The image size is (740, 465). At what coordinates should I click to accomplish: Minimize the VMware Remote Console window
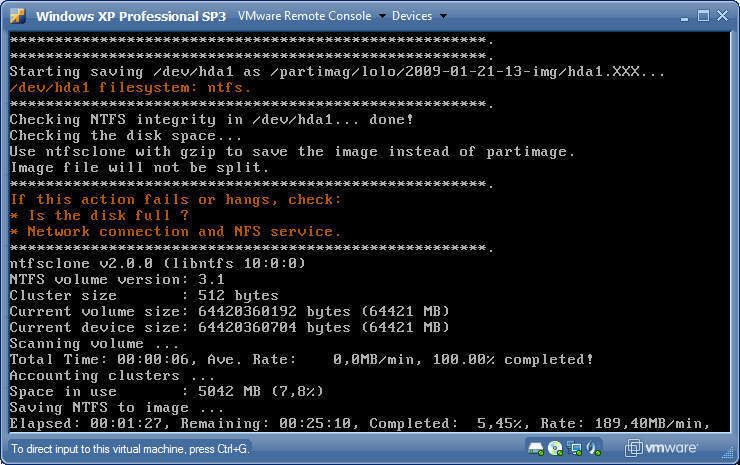684,17
